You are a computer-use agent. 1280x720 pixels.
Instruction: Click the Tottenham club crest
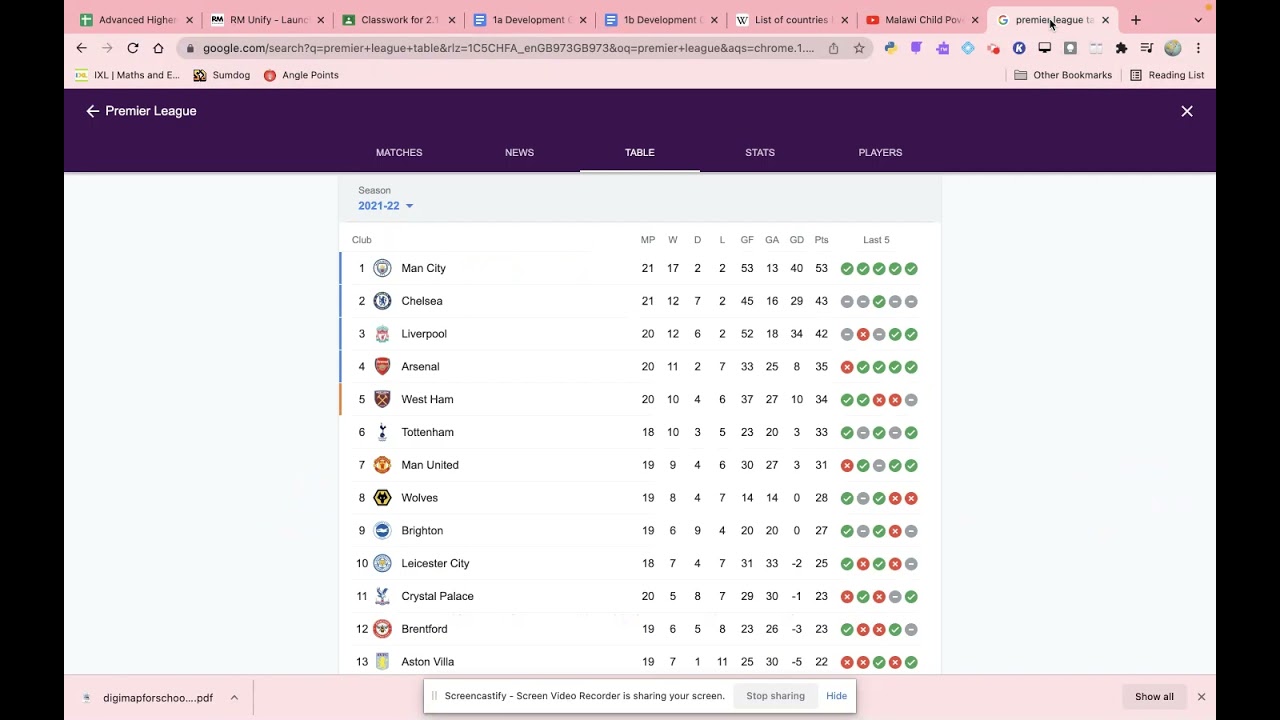[x=382, y=432]
